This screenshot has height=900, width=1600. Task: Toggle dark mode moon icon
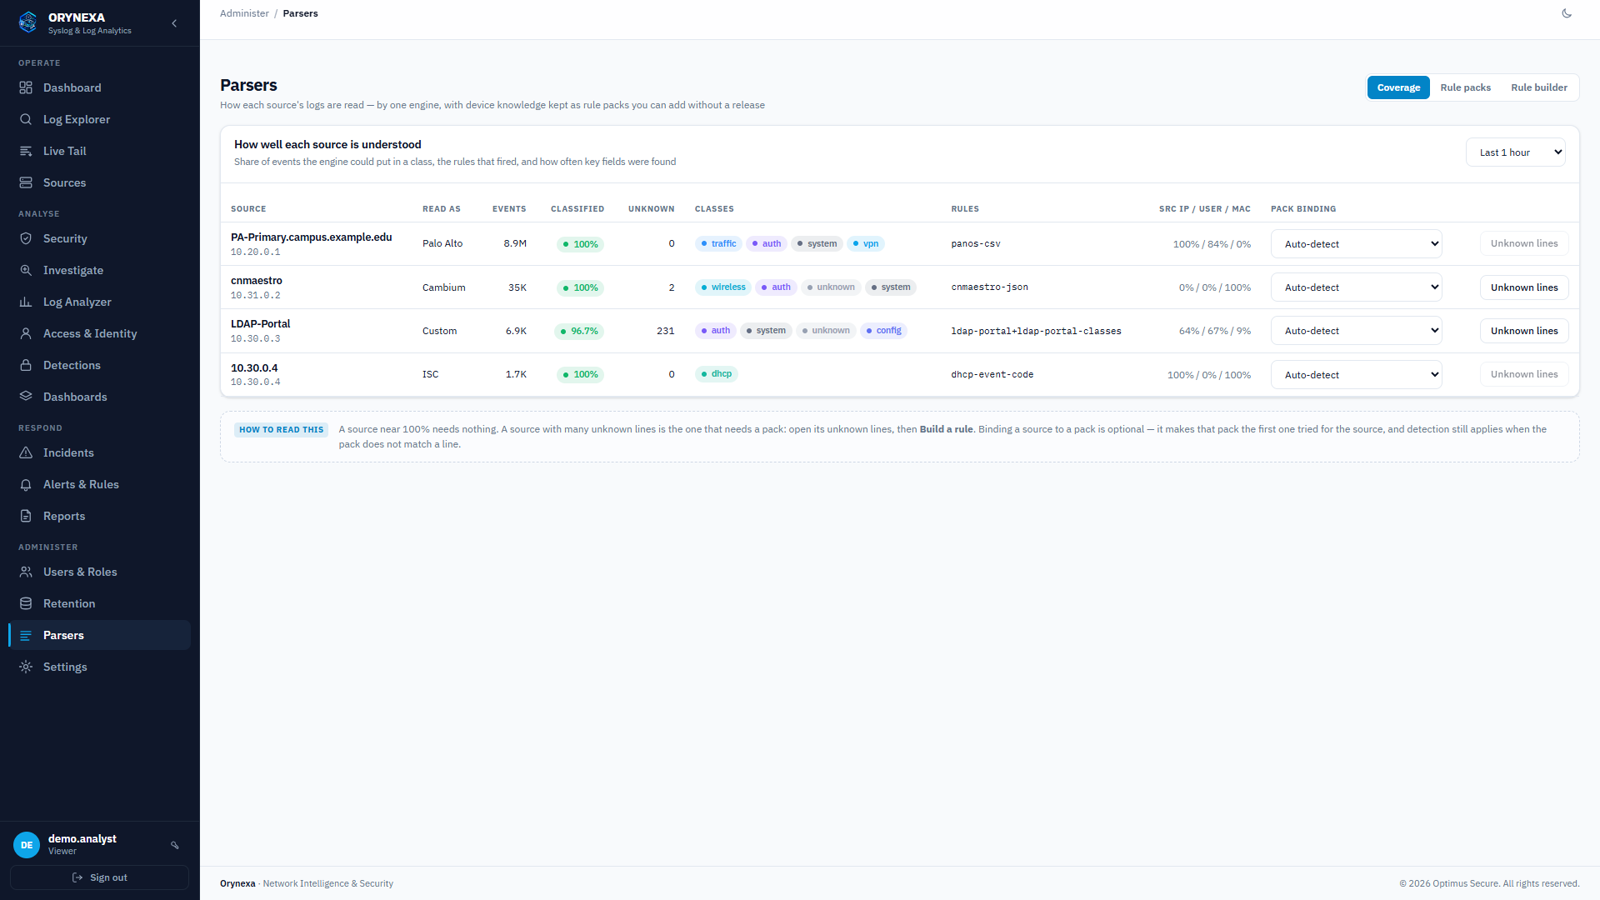pyautogui.click(x=1567, y=14)
